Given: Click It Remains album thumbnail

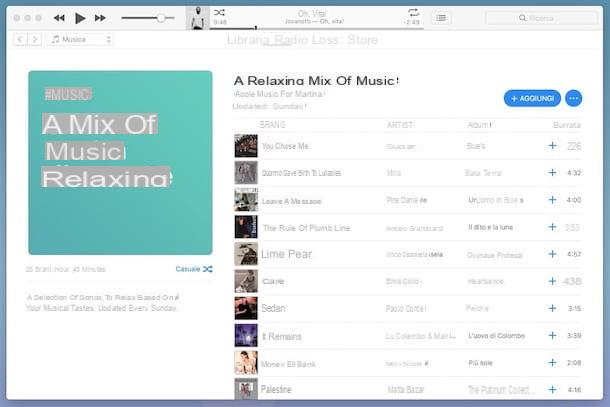Looking at the screenshot, I should (x=246, y=335).
